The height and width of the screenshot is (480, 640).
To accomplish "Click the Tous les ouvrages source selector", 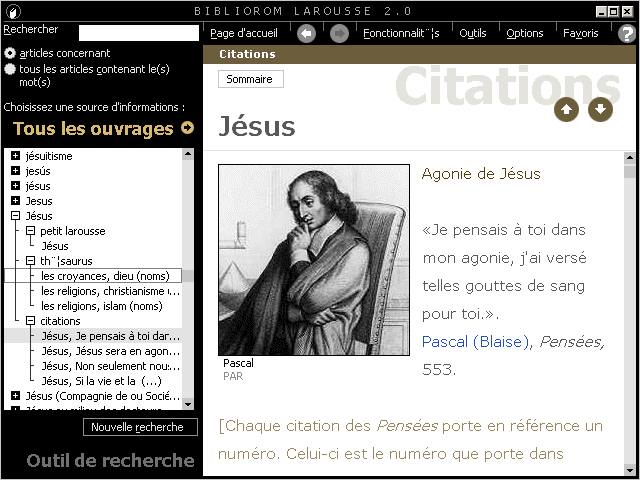I will pyautogui.click(x=93, y=129).
